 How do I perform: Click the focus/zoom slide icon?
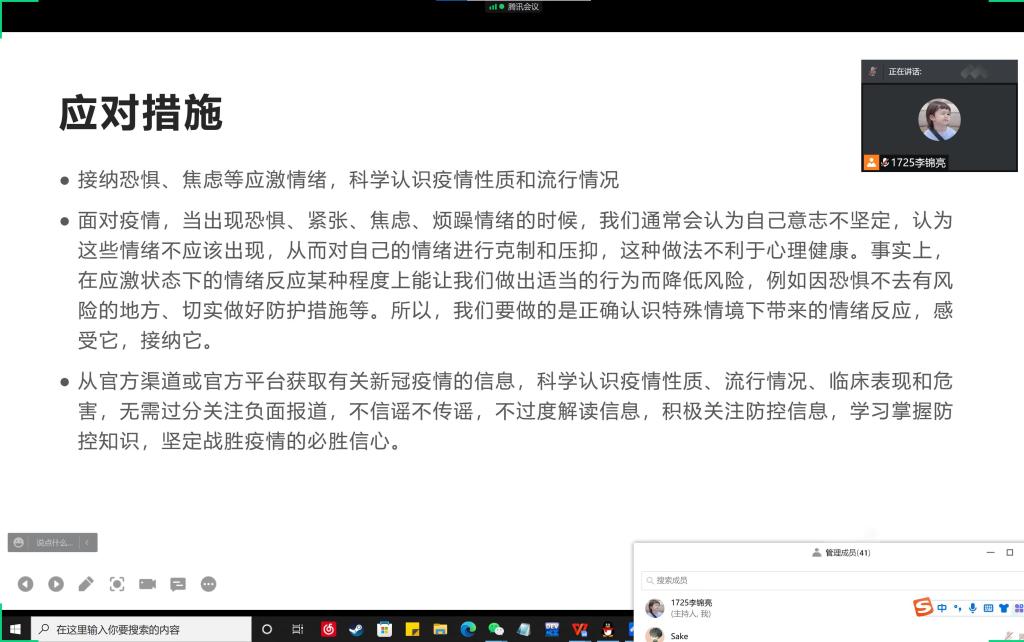click(x=117, y=584)
